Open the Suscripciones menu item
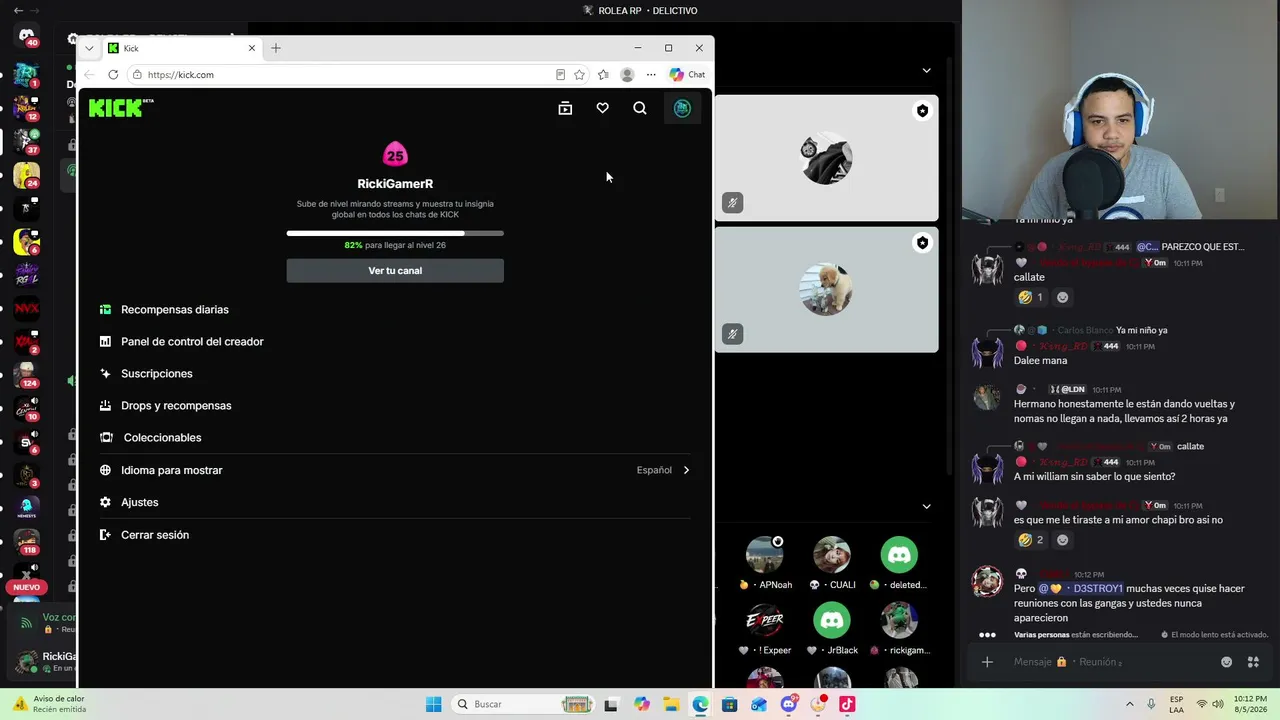Viewport: 1280px width, 720px height. pyautogui.click(x=157, y=374)
